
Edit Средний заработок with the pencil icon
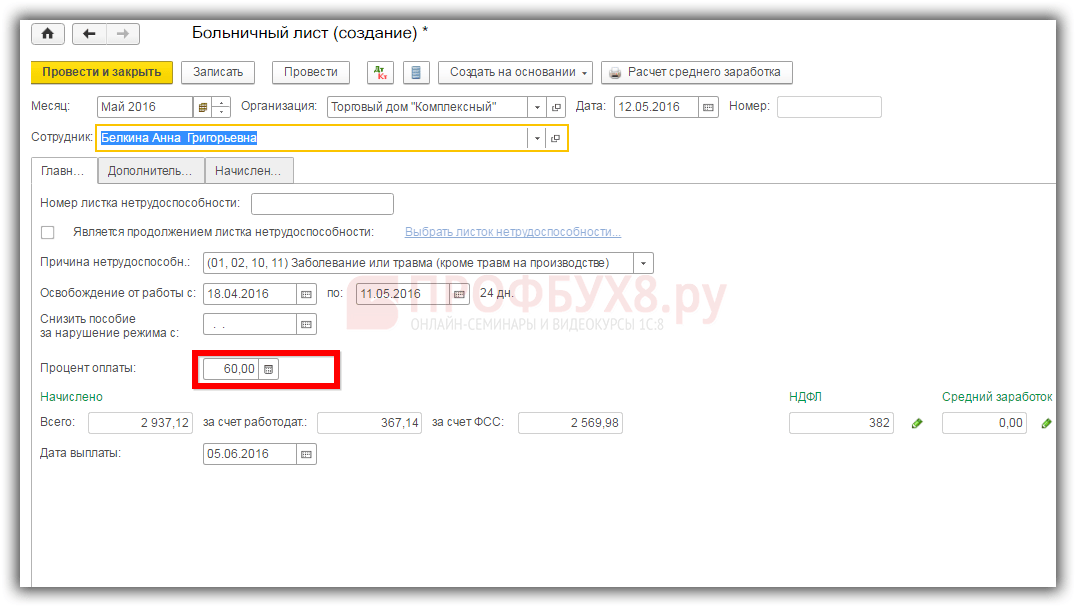(x=1046, y=423)
